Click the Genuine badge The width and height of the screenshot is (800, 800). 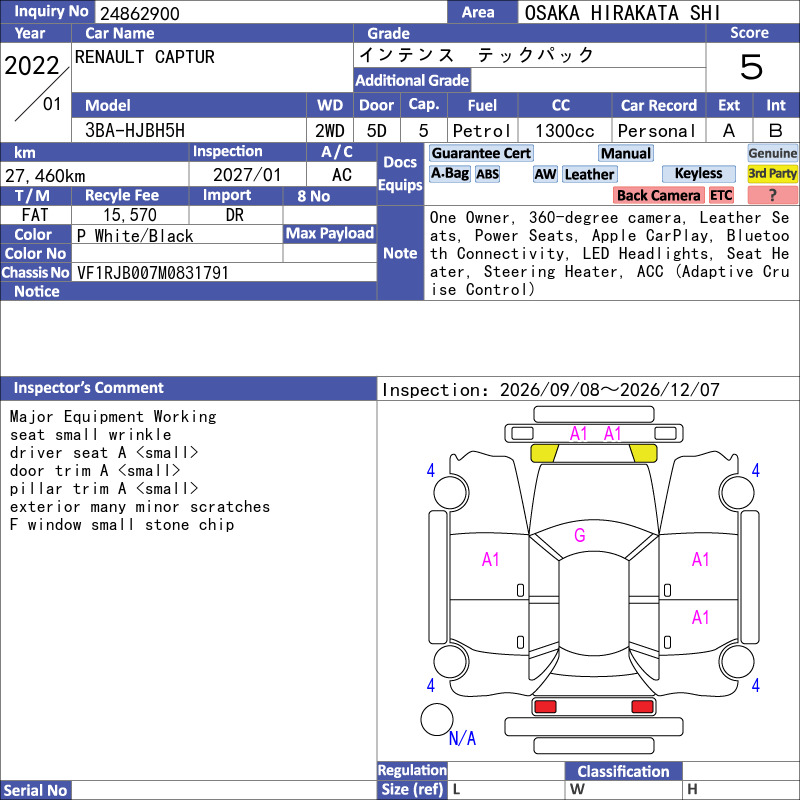[x=772, y=154]
